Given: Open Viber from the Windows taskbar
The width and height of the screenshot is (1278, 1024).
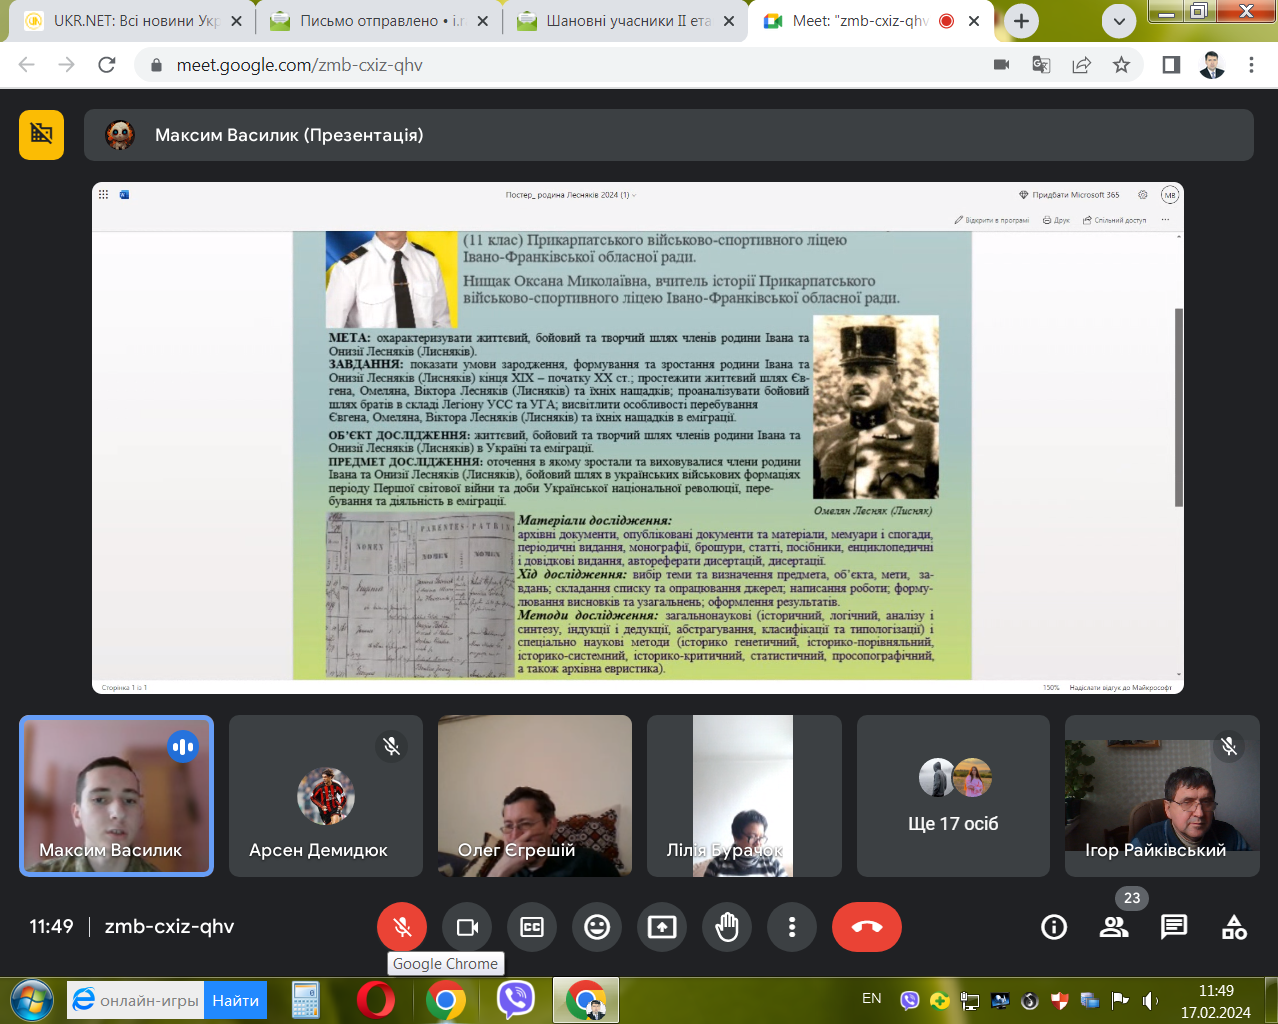Looking at the screenshot, I should pyautogui.click(x=516, y=999).
